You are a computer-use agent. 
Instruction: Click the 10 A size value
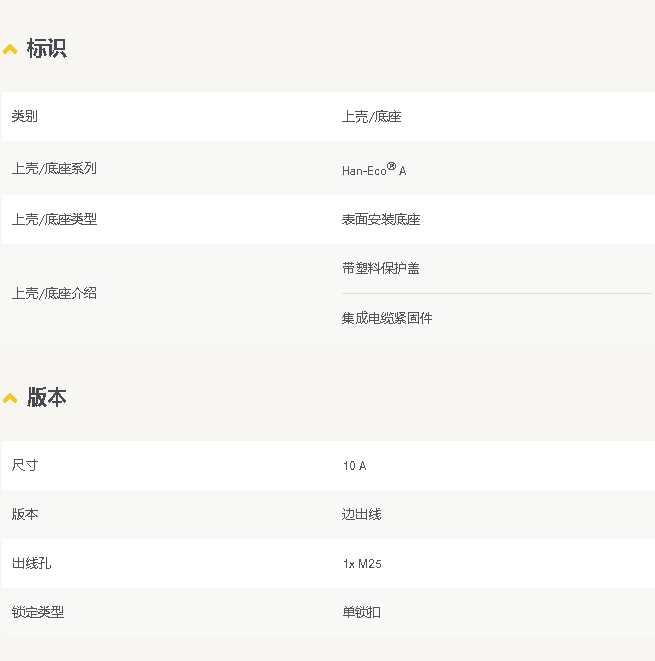(354, 466)
